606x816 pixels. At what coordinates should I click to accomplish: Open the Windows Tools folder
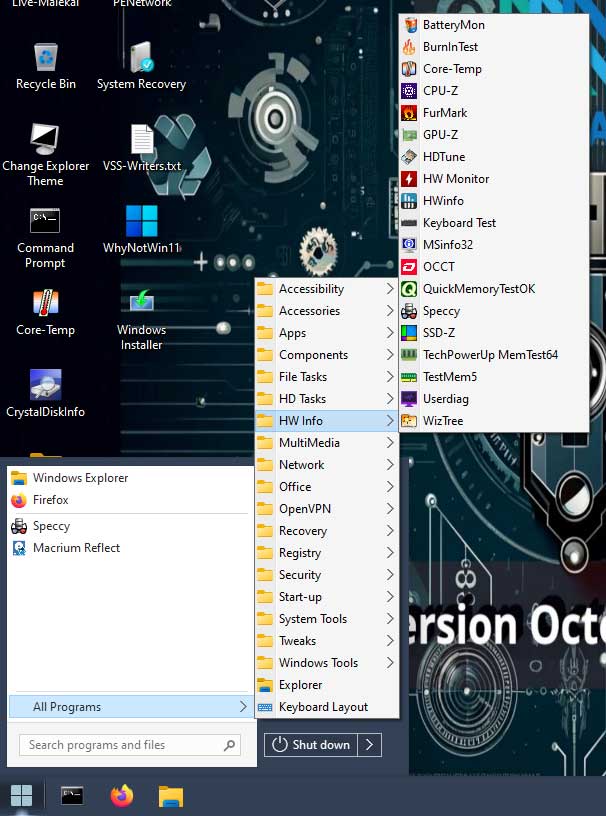pyautogui.click(x=327, y=663)
